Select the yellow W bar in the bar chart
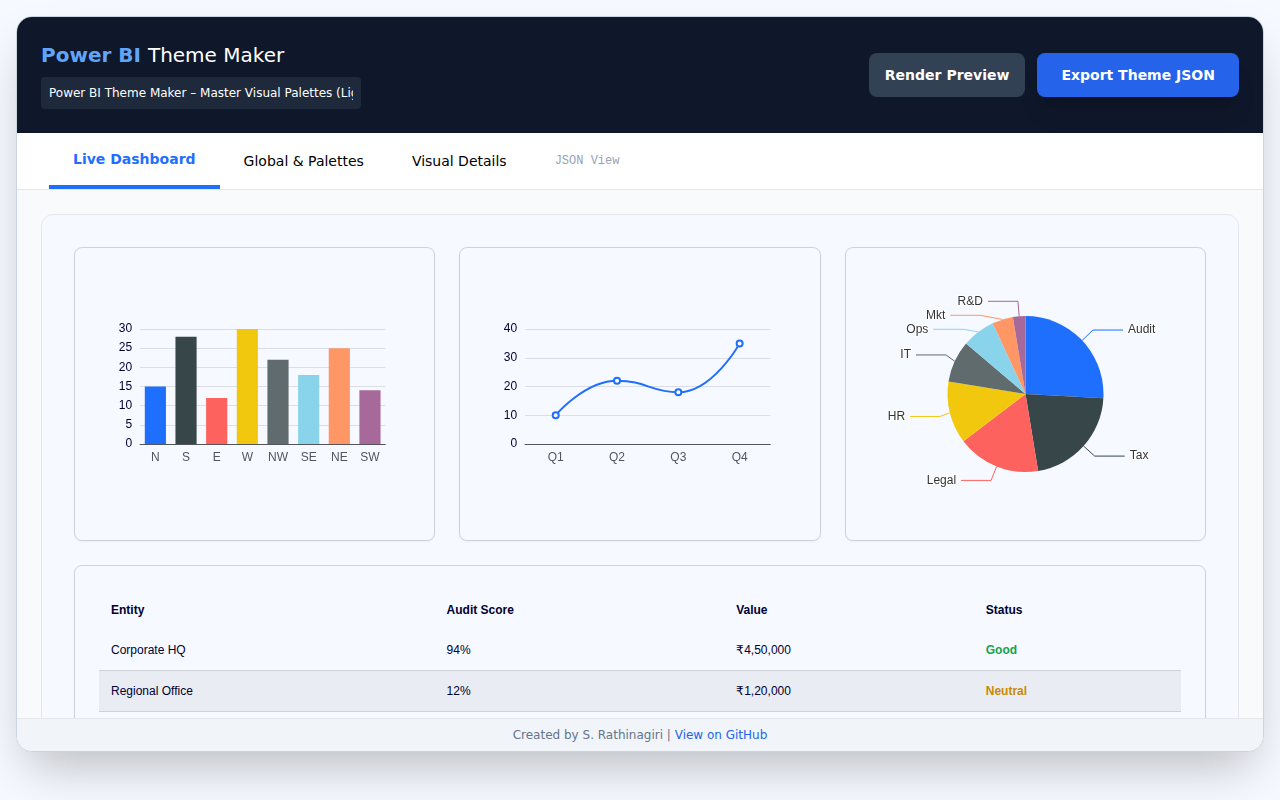The height and width of the screenshot is (800, 1280). [x=247, y=385]
